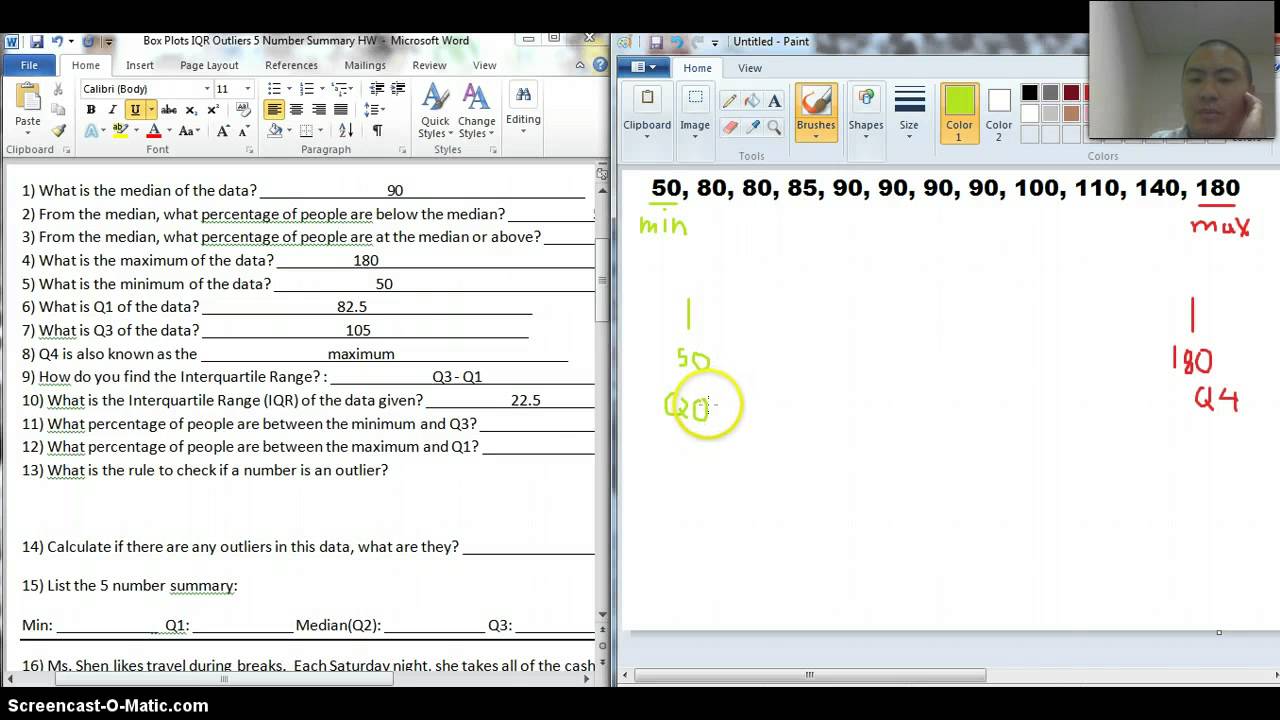1280x720 pixels.
Task: Click the Save icon in Word's quick access toolbar
Action: 36,42
